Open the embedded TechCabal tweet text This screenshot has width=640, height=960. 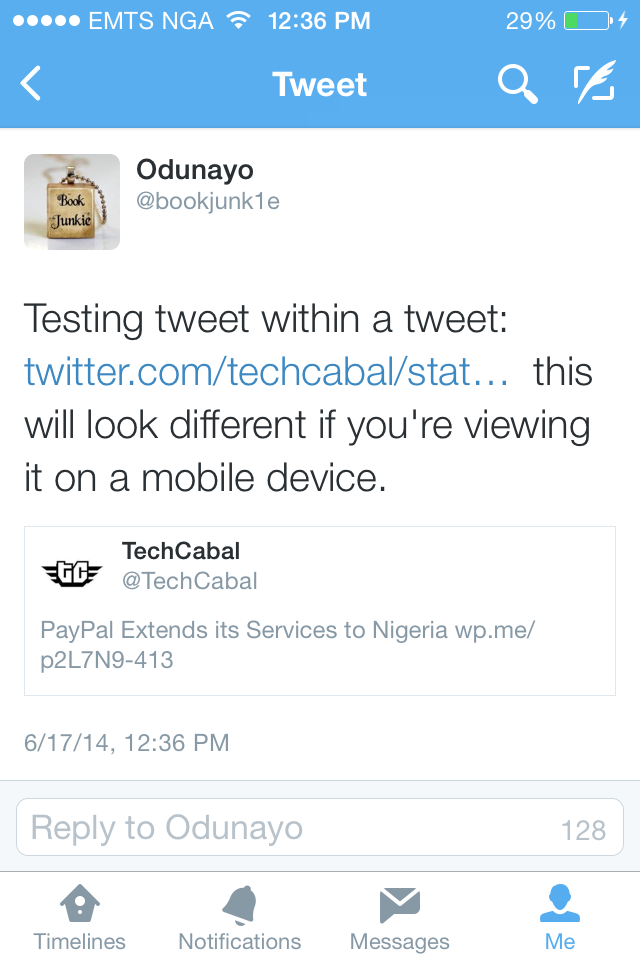click(288, 645)
